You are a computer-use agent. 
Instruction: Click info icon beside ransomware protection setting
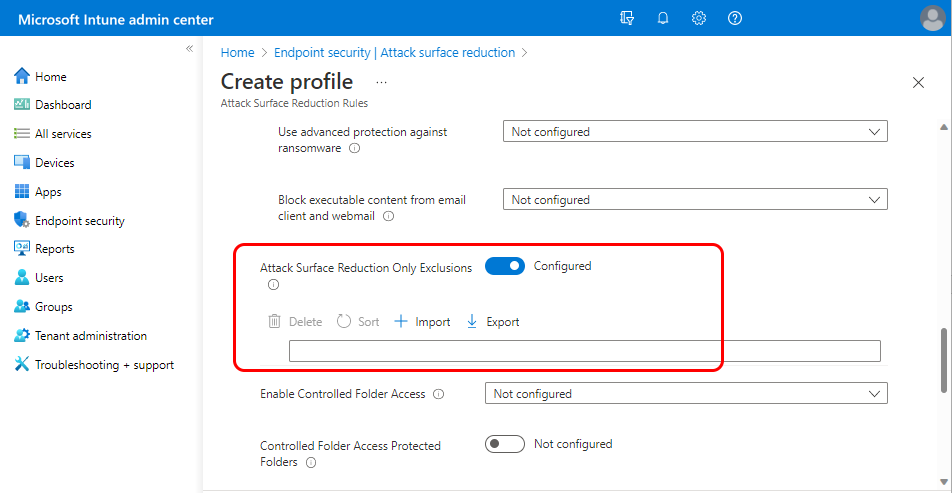[355, 148]
